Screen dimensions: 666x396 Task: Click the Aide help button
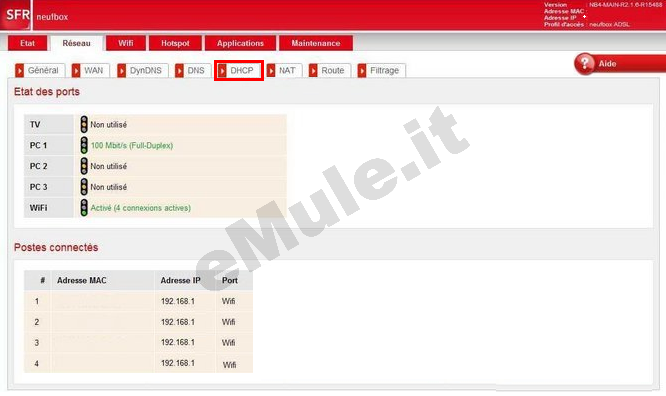[620, 64]
